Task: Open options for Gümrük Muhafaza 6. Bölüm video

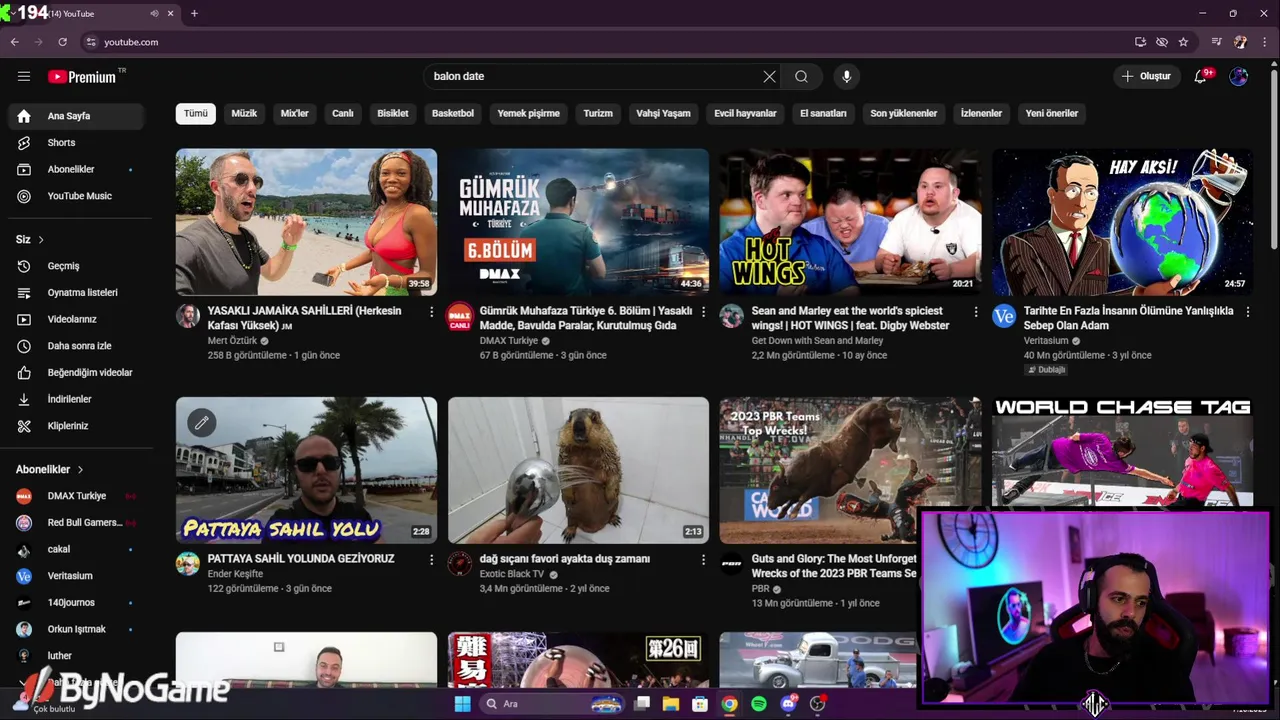Action: (x=703, y=312)
